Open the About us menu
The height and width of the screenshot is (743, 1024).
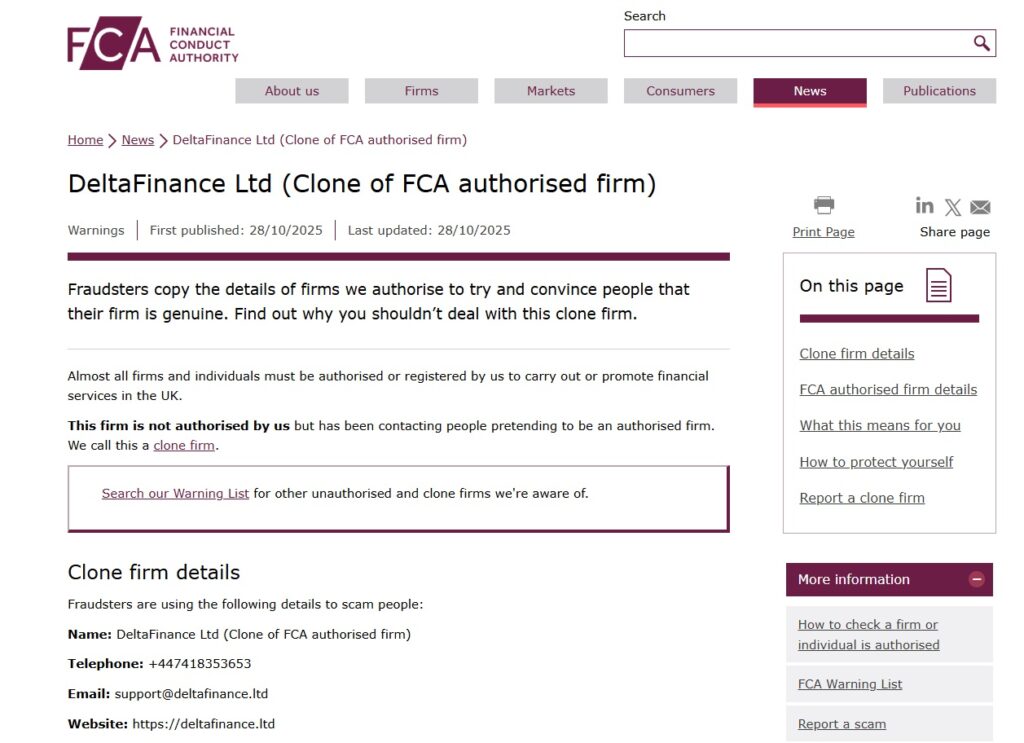coord(292,91)
